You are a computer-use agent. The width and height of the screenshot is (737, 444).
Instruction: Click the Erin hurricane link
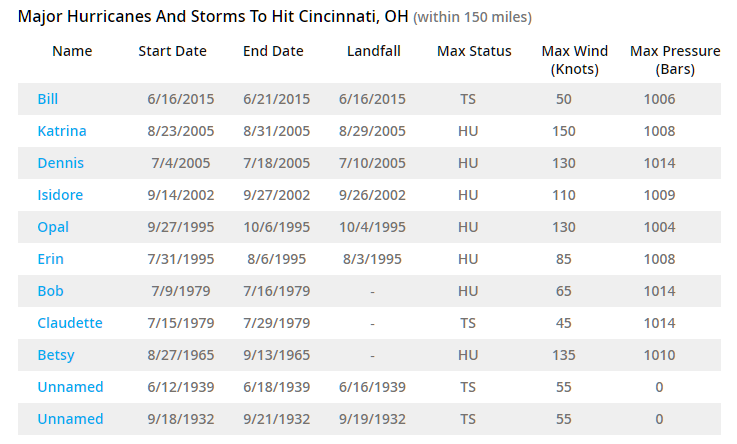pos(50,259)
